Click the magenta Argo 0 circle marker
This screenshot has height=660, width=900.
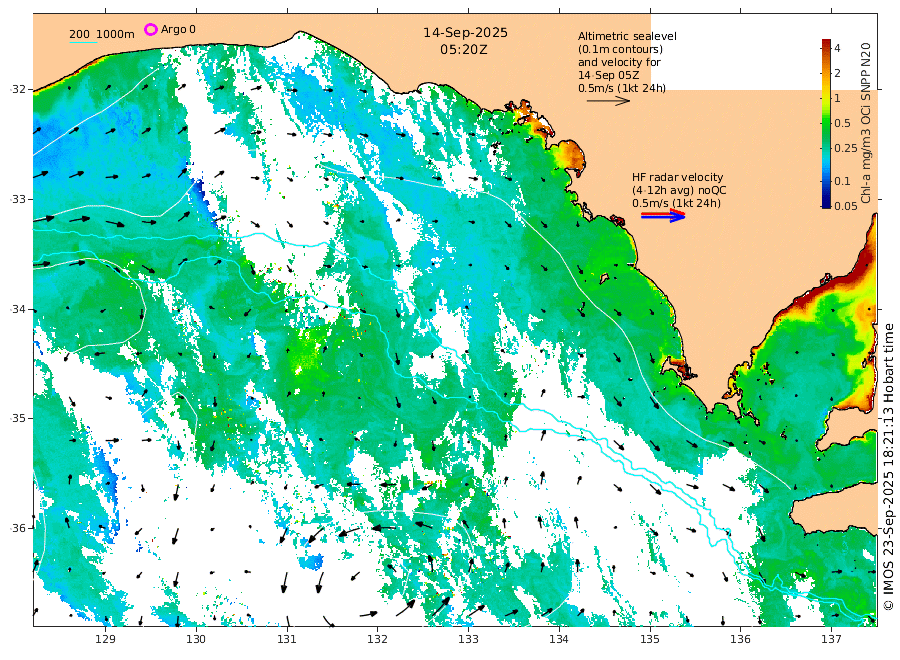click(x=150, y=29)
